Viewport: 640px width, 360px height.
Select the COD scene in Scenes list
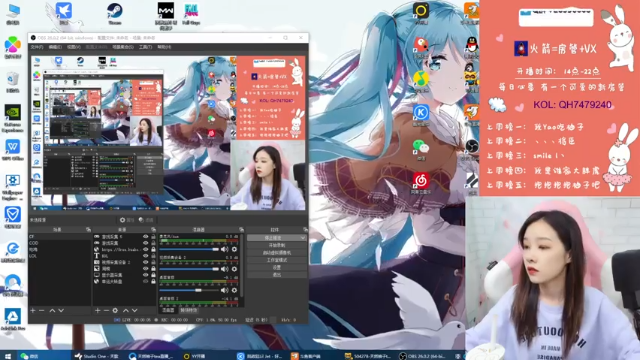click(60, 243)
